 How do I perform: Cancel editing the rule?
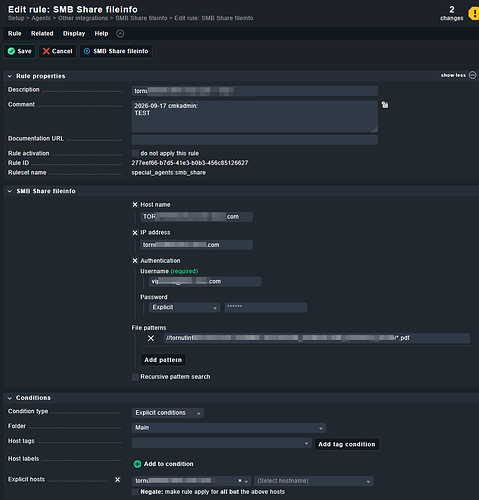(x=57, y=51)
